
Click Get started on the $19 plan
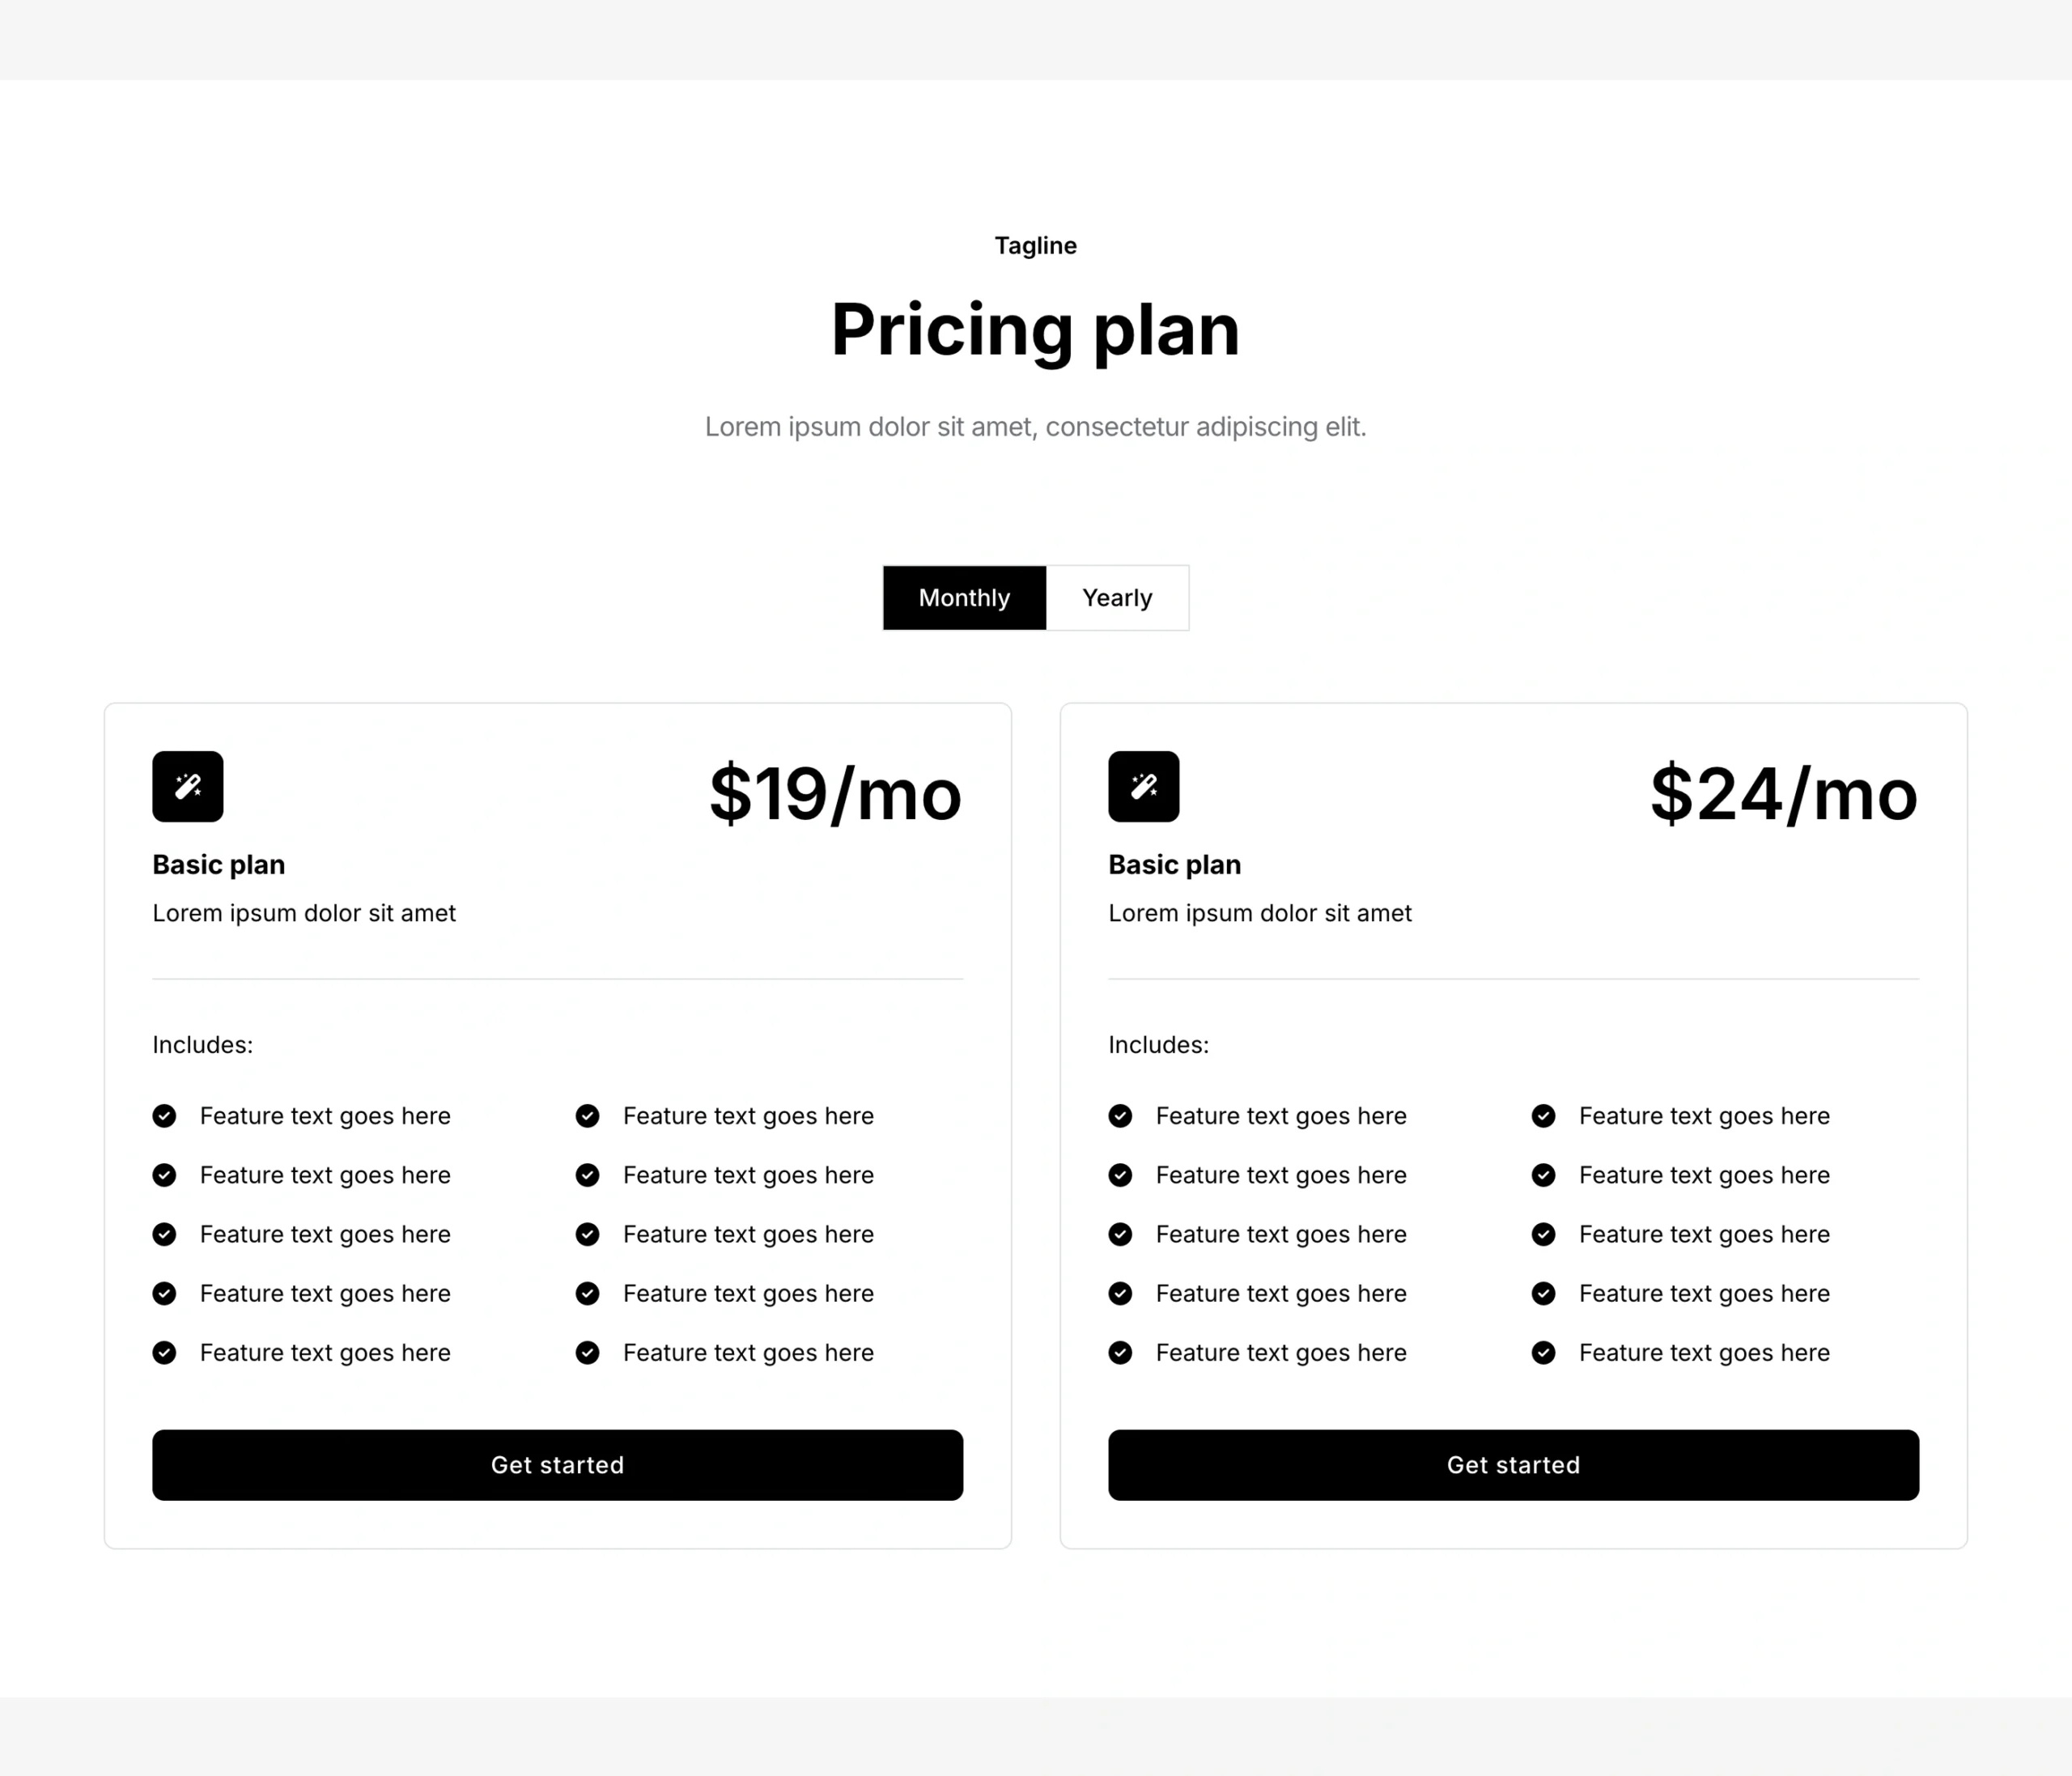pyautogui.click(x=557, y=1465)
